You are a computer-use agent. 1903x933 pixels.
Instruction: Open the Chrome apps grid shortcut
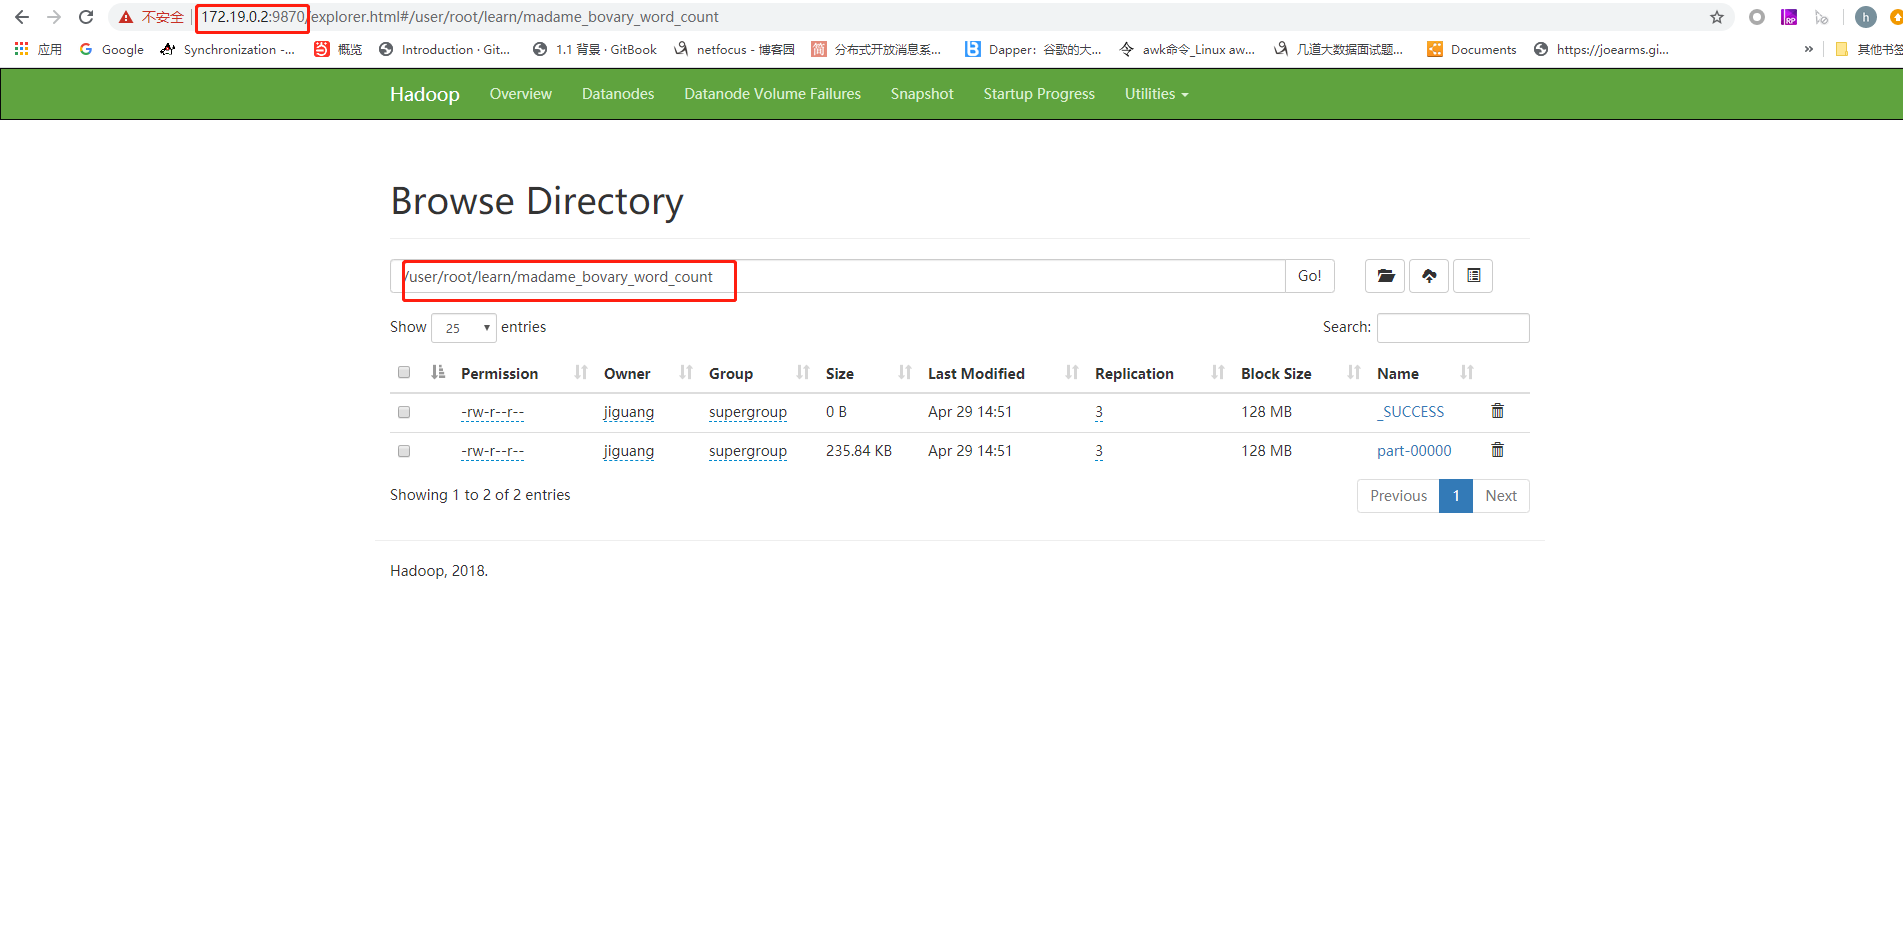coord(38,49)
